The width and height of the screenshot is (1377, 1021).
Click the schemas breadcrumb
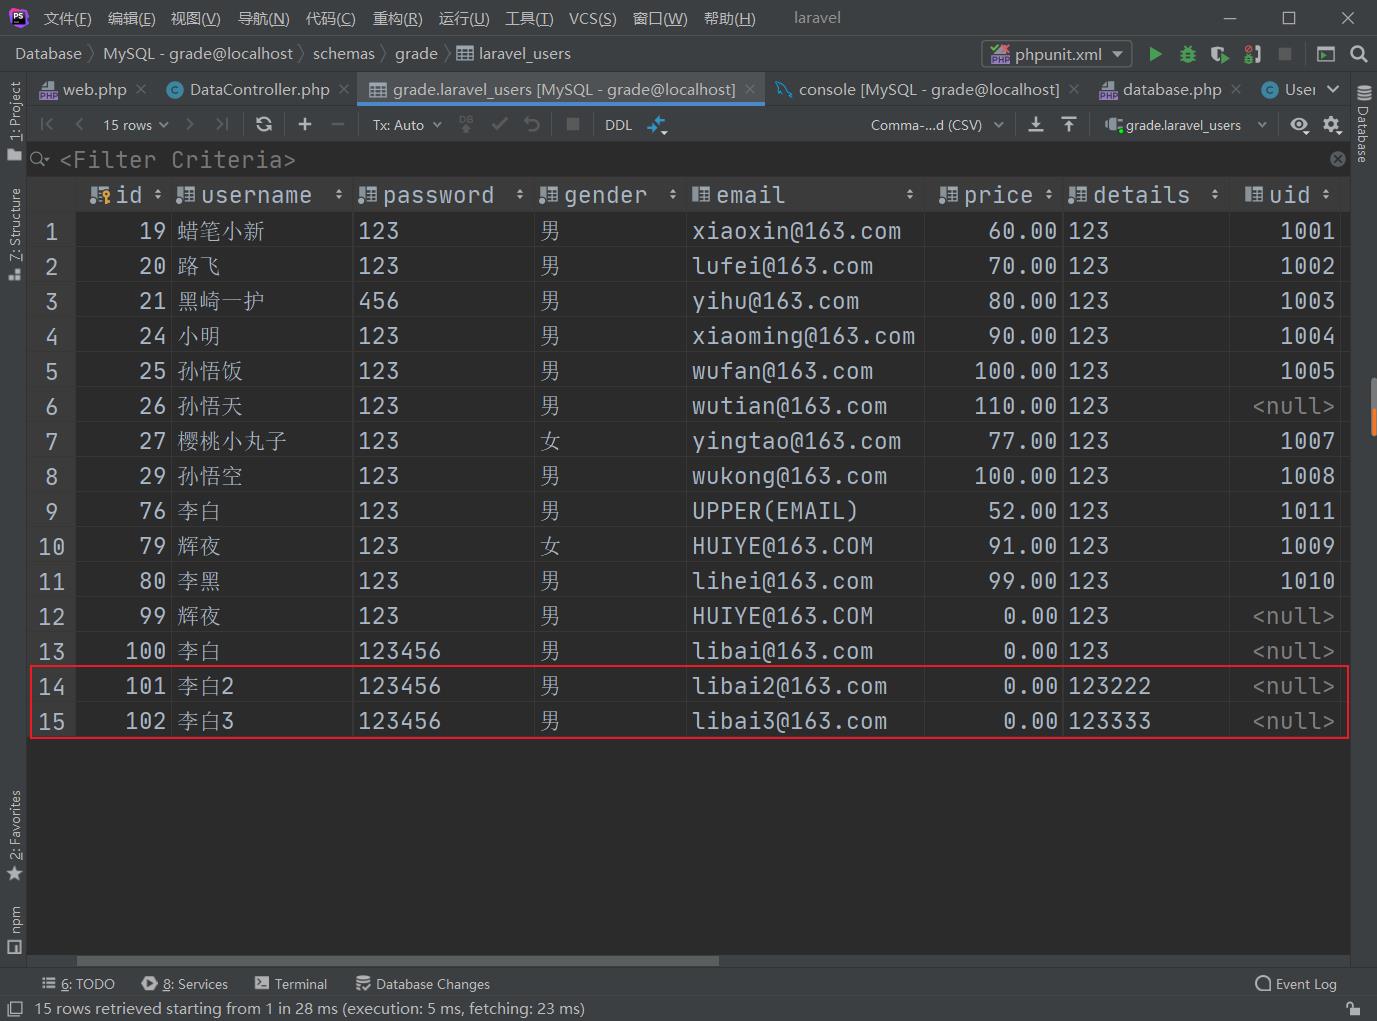[343, 54]
